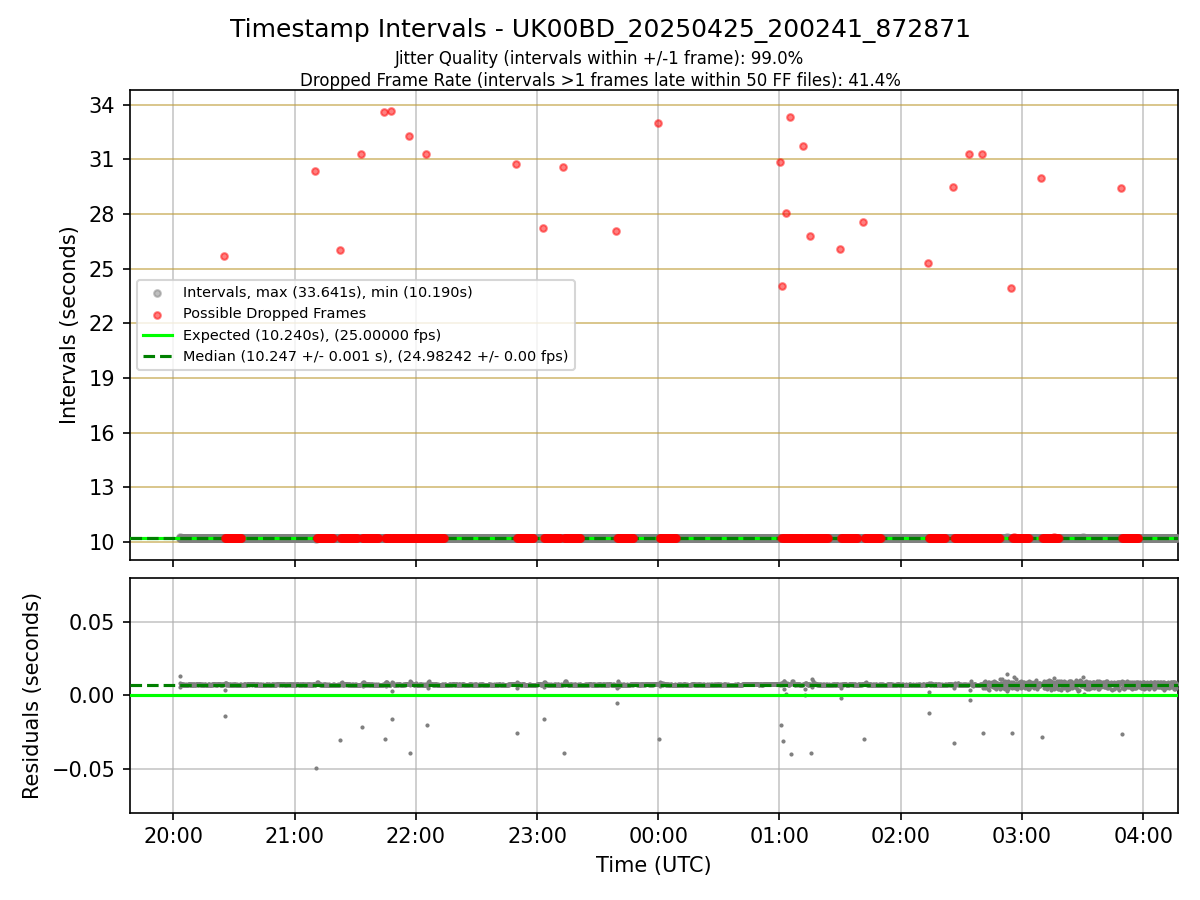This screenshot has width=1200, height=900.
Task: Click the '22' tick on the intervals axis
Action: (x=103, y=323)
